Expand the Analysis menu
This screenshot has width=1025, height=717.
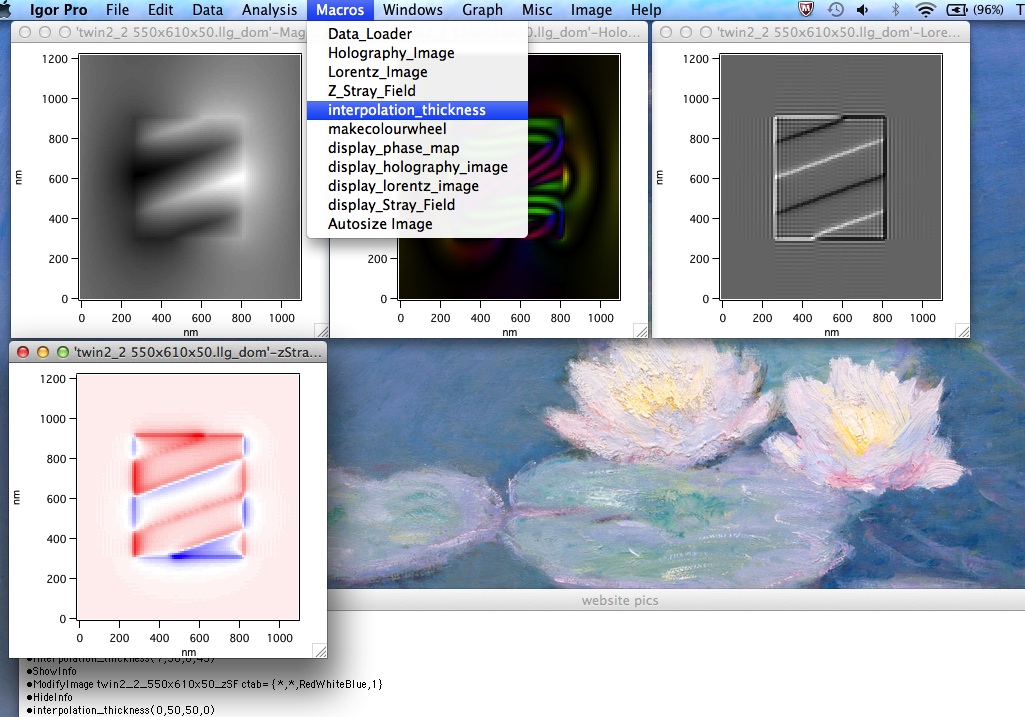click(269, 10)
